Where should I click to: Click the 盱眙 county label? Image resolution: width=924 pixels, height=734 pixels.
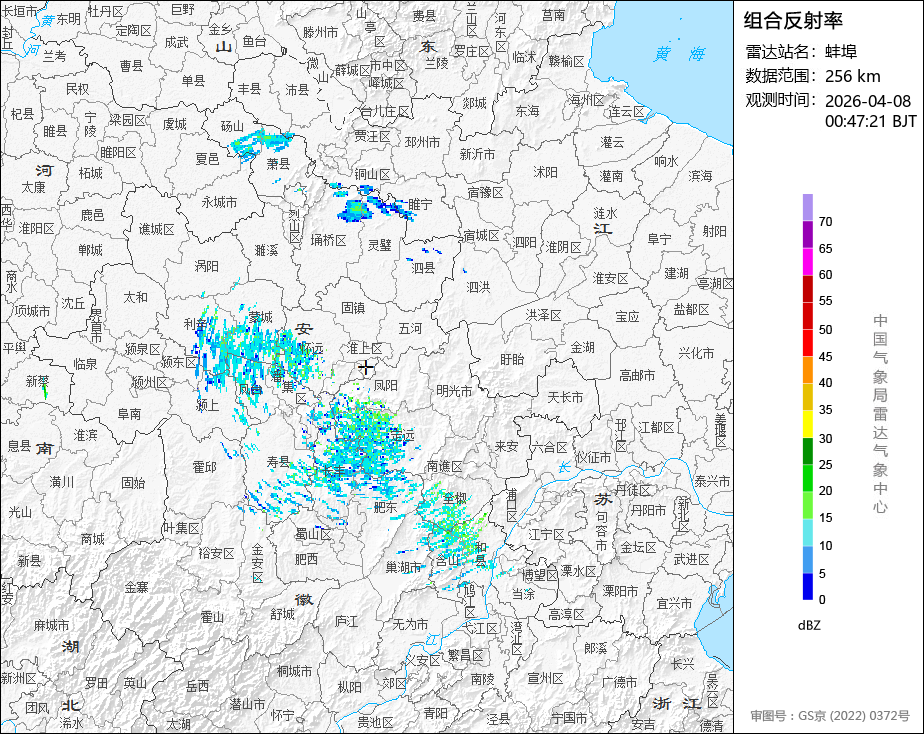[512, 359]
